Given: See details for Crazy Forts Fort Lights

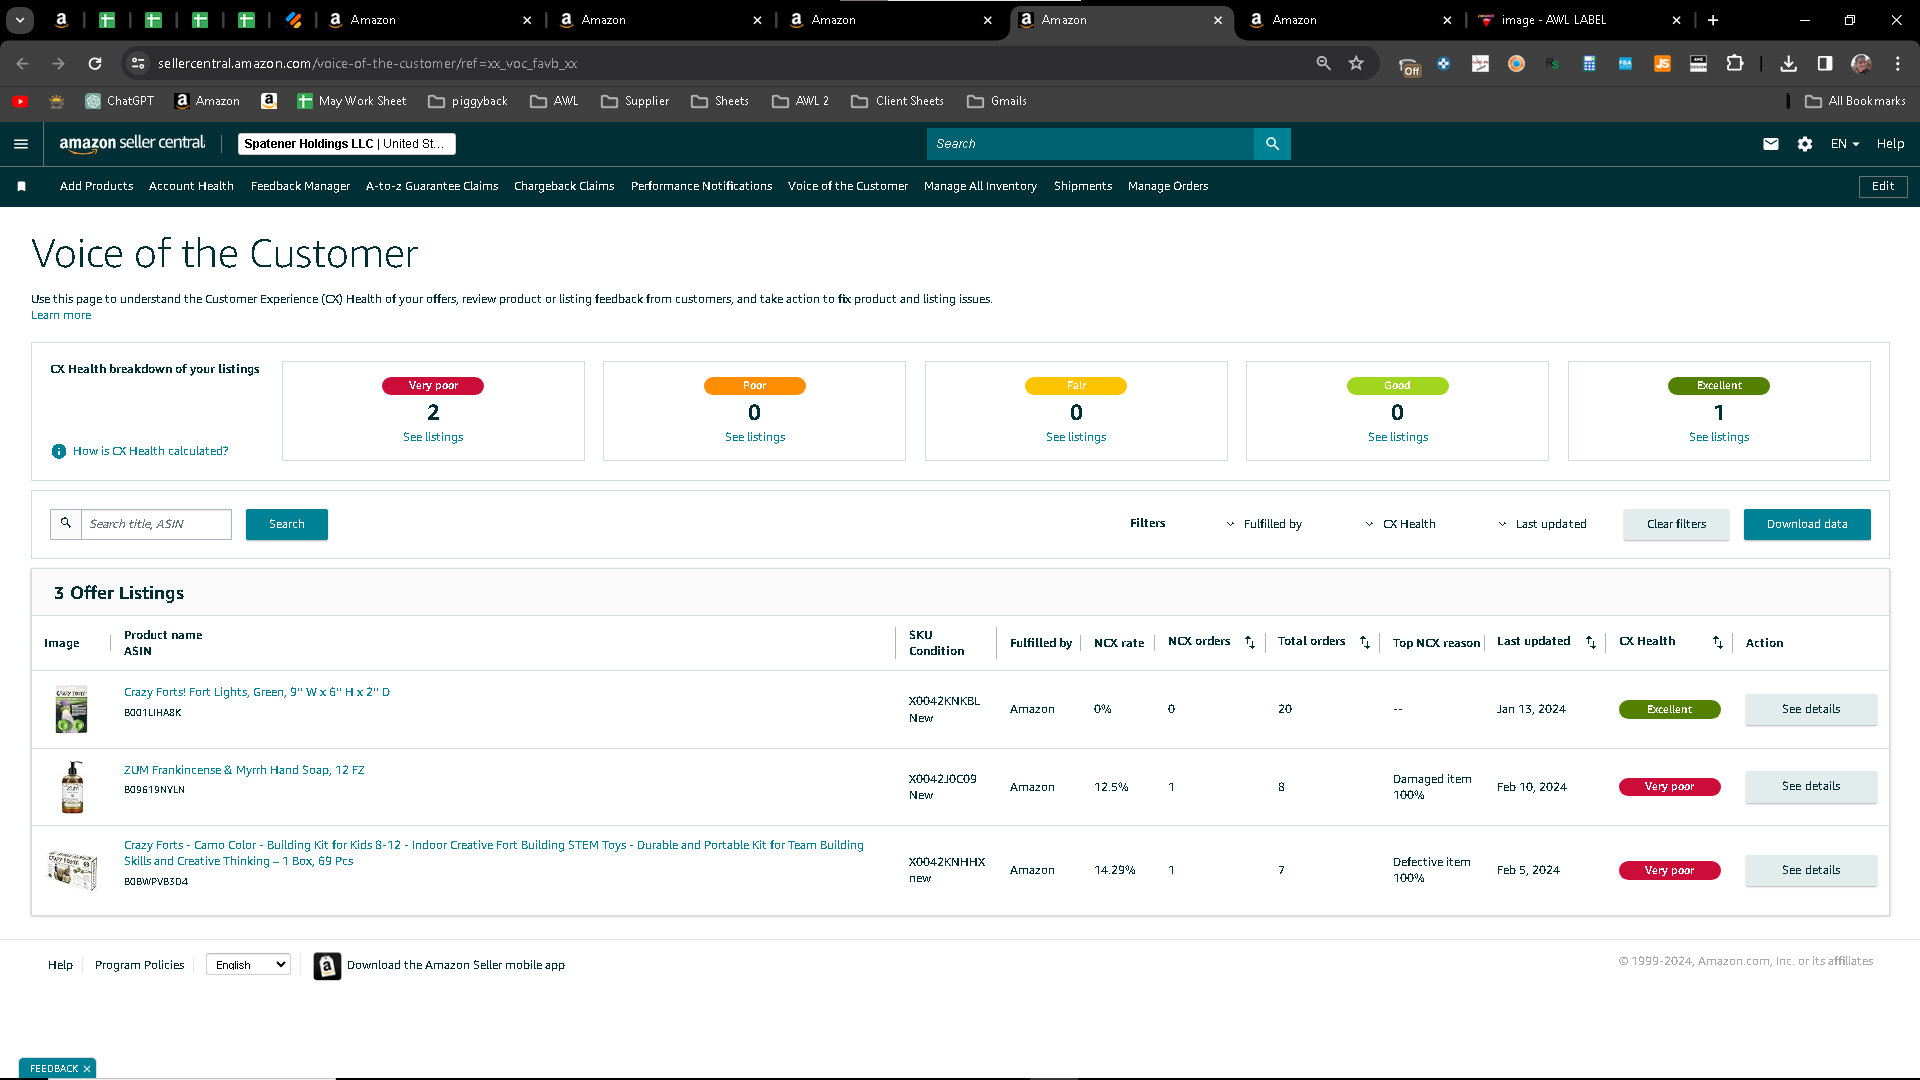Looking at the screenshot, I should [x=1811, y=710].
